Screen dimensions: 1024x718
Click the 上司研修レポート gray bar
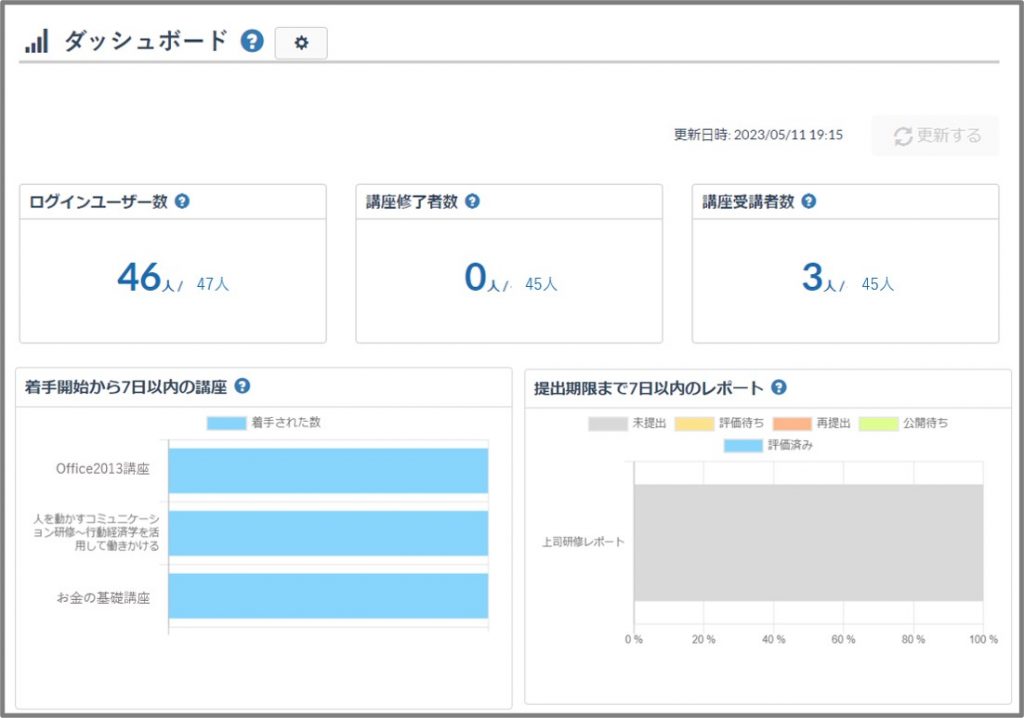(x=808, y=543)
